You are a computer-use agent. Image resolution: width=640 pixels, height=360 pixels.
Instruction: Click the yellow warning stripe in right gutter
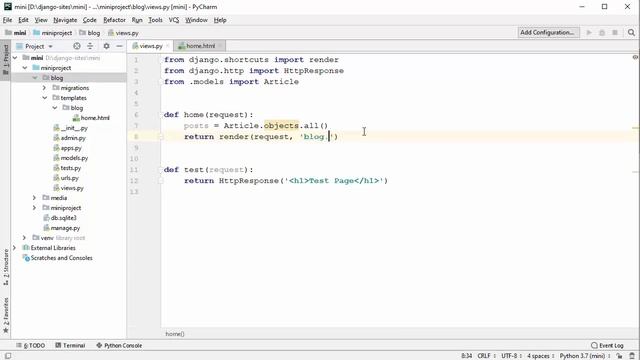click(636, 128)
